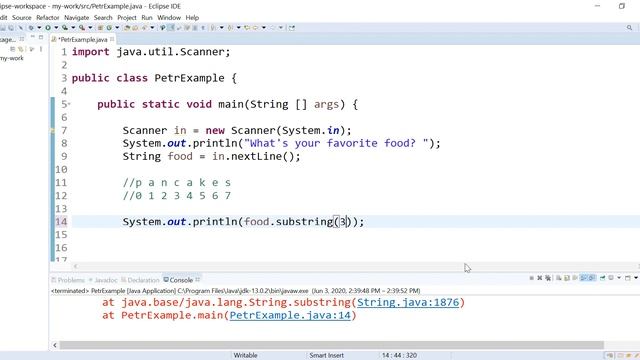Jump to Last Edit Location
This screenshot has height=360, width=640.
coord(247,28)
